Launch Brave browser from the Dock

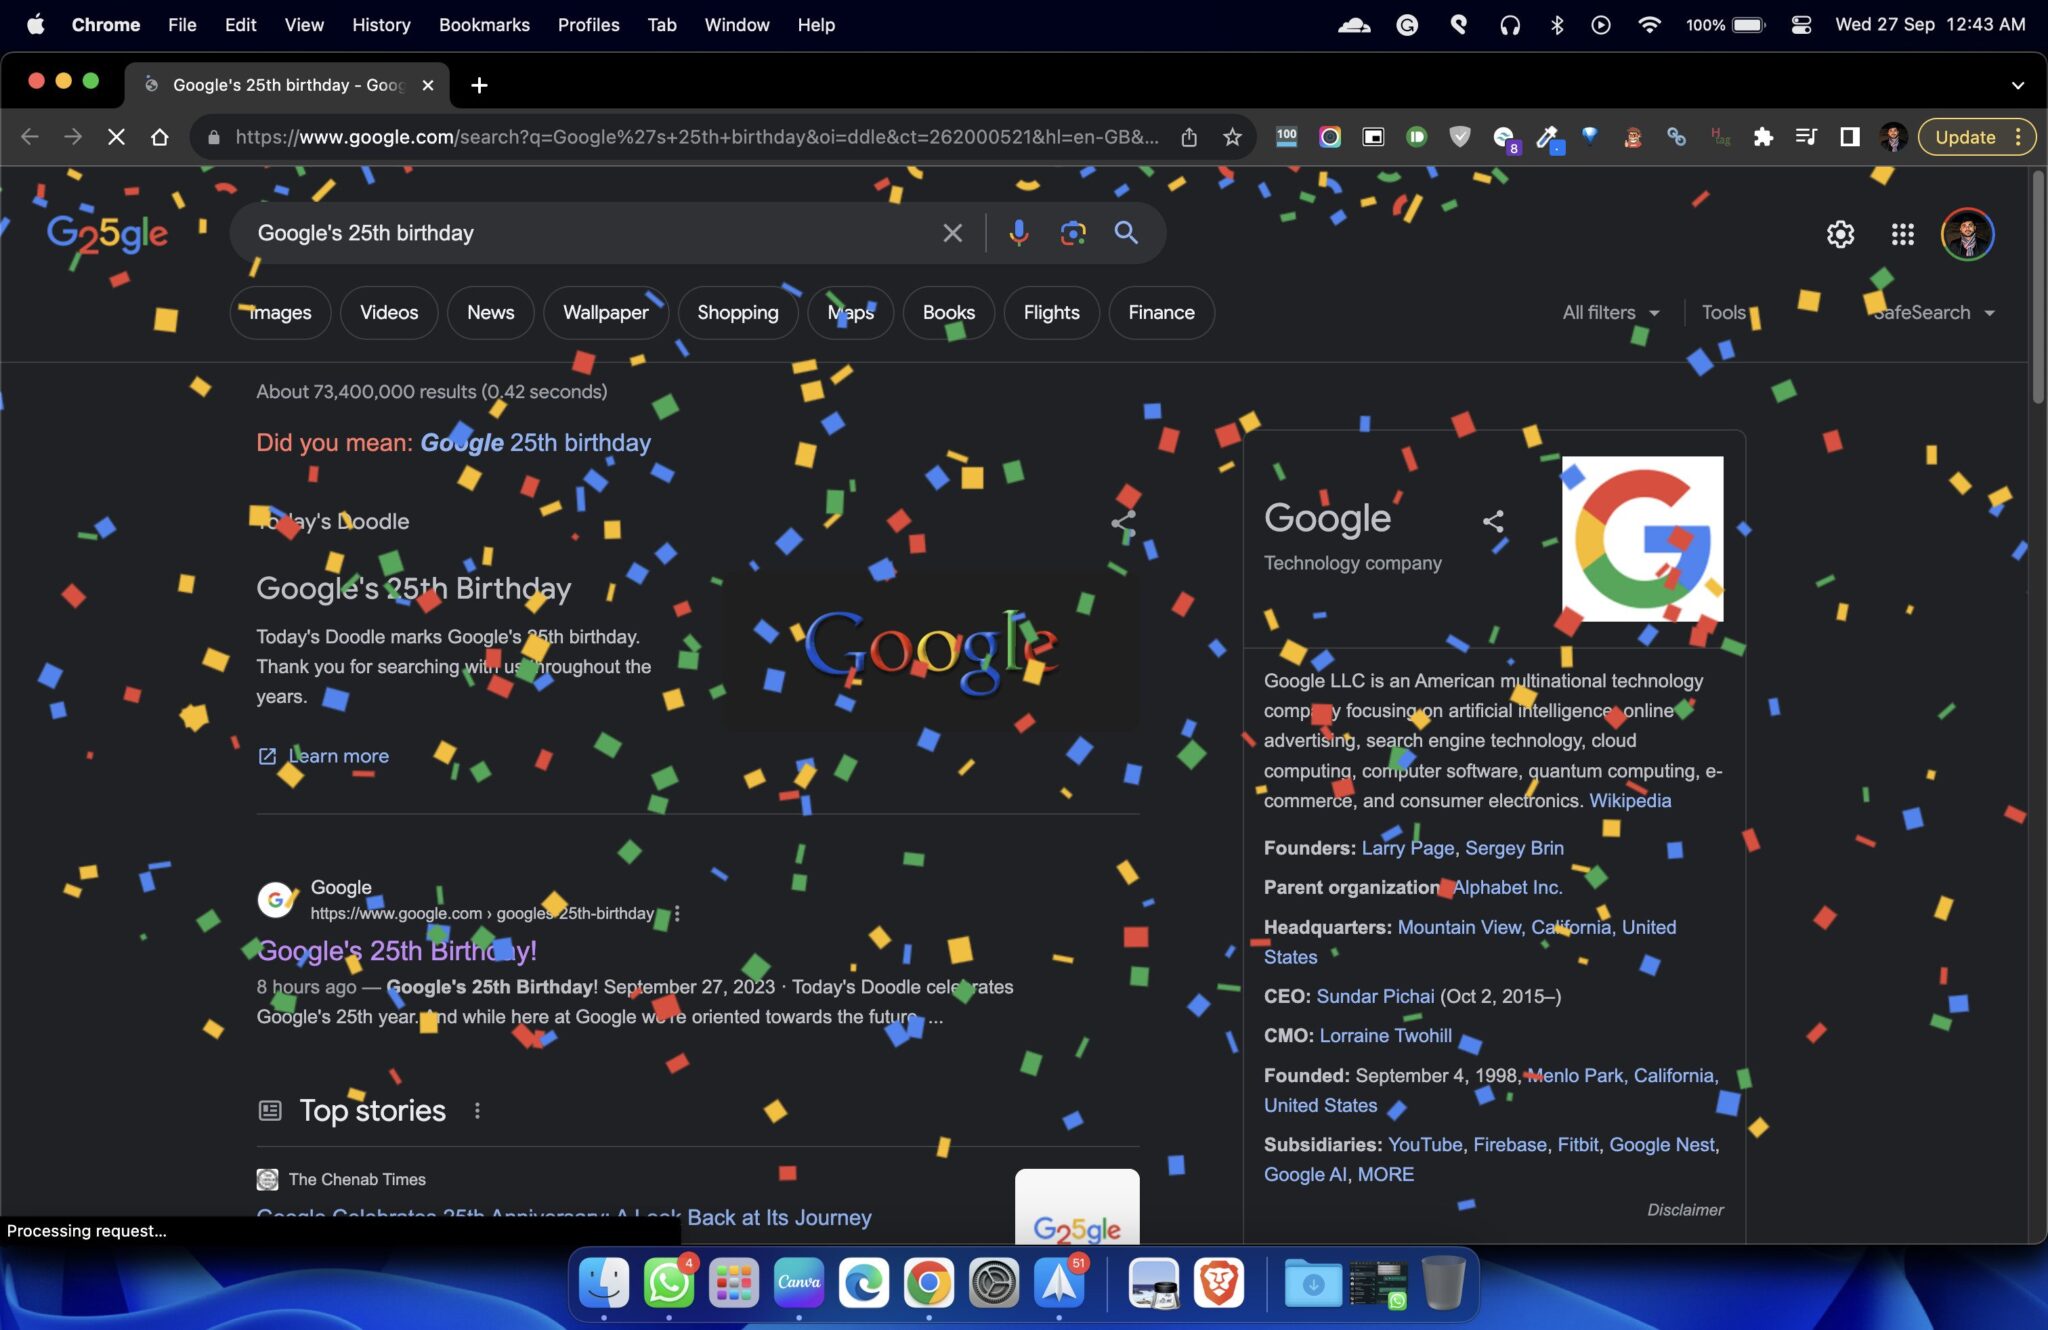[x=1219, y=1283]
